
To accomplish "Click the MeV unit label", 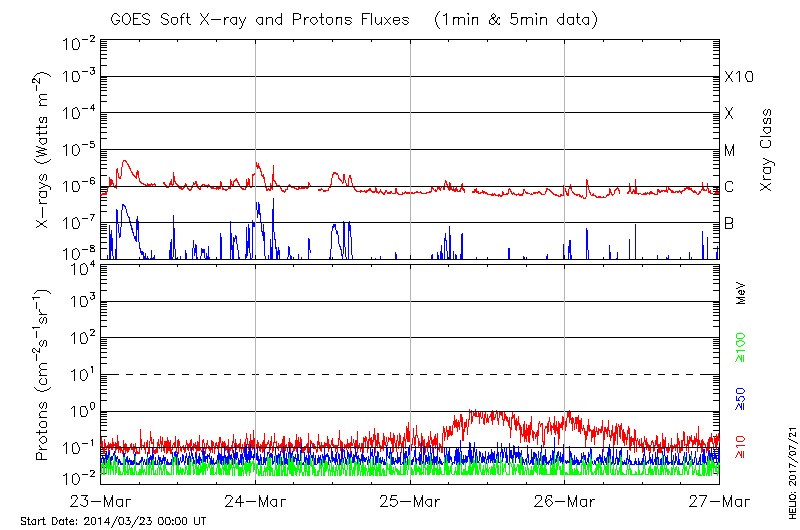I will 742,295.
